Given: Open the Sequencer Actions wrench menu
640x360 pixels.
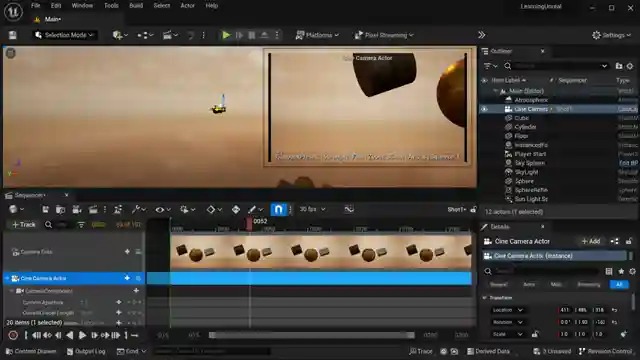Looking at the screenshot, I should click(x=139, y=209).
